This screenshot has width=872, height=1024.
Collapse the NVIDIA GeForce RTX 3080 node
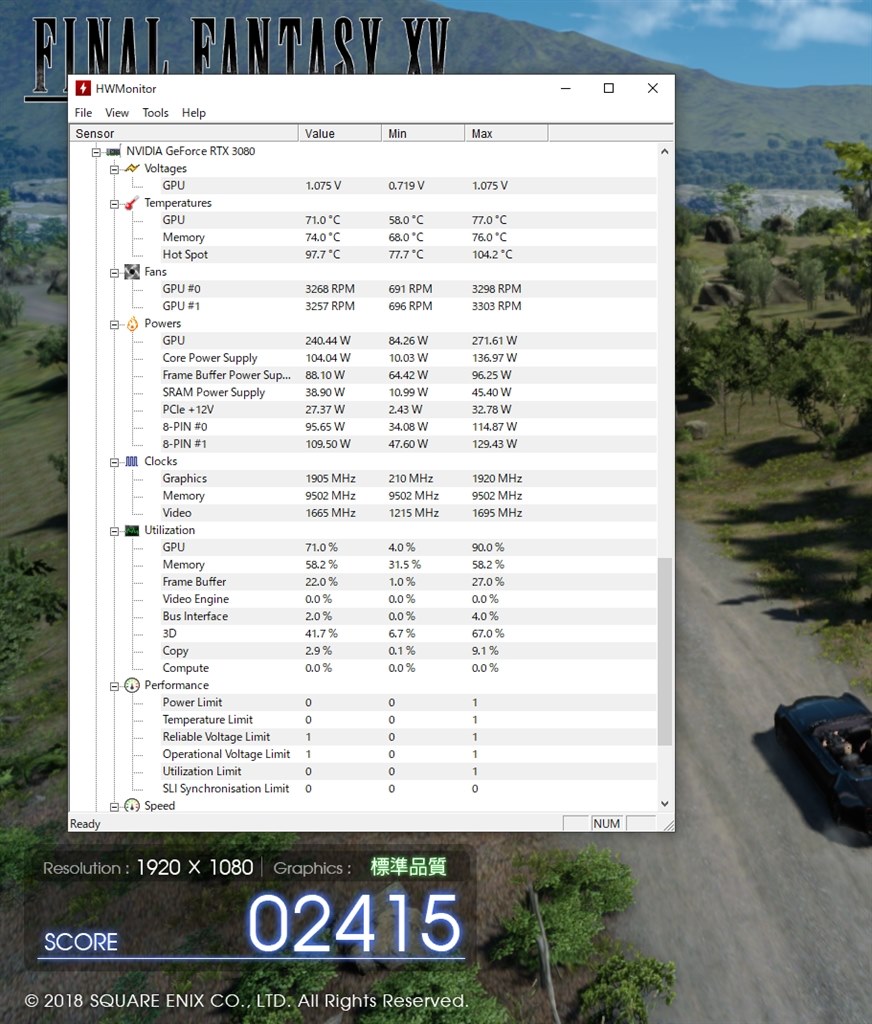tap(96, 152)
